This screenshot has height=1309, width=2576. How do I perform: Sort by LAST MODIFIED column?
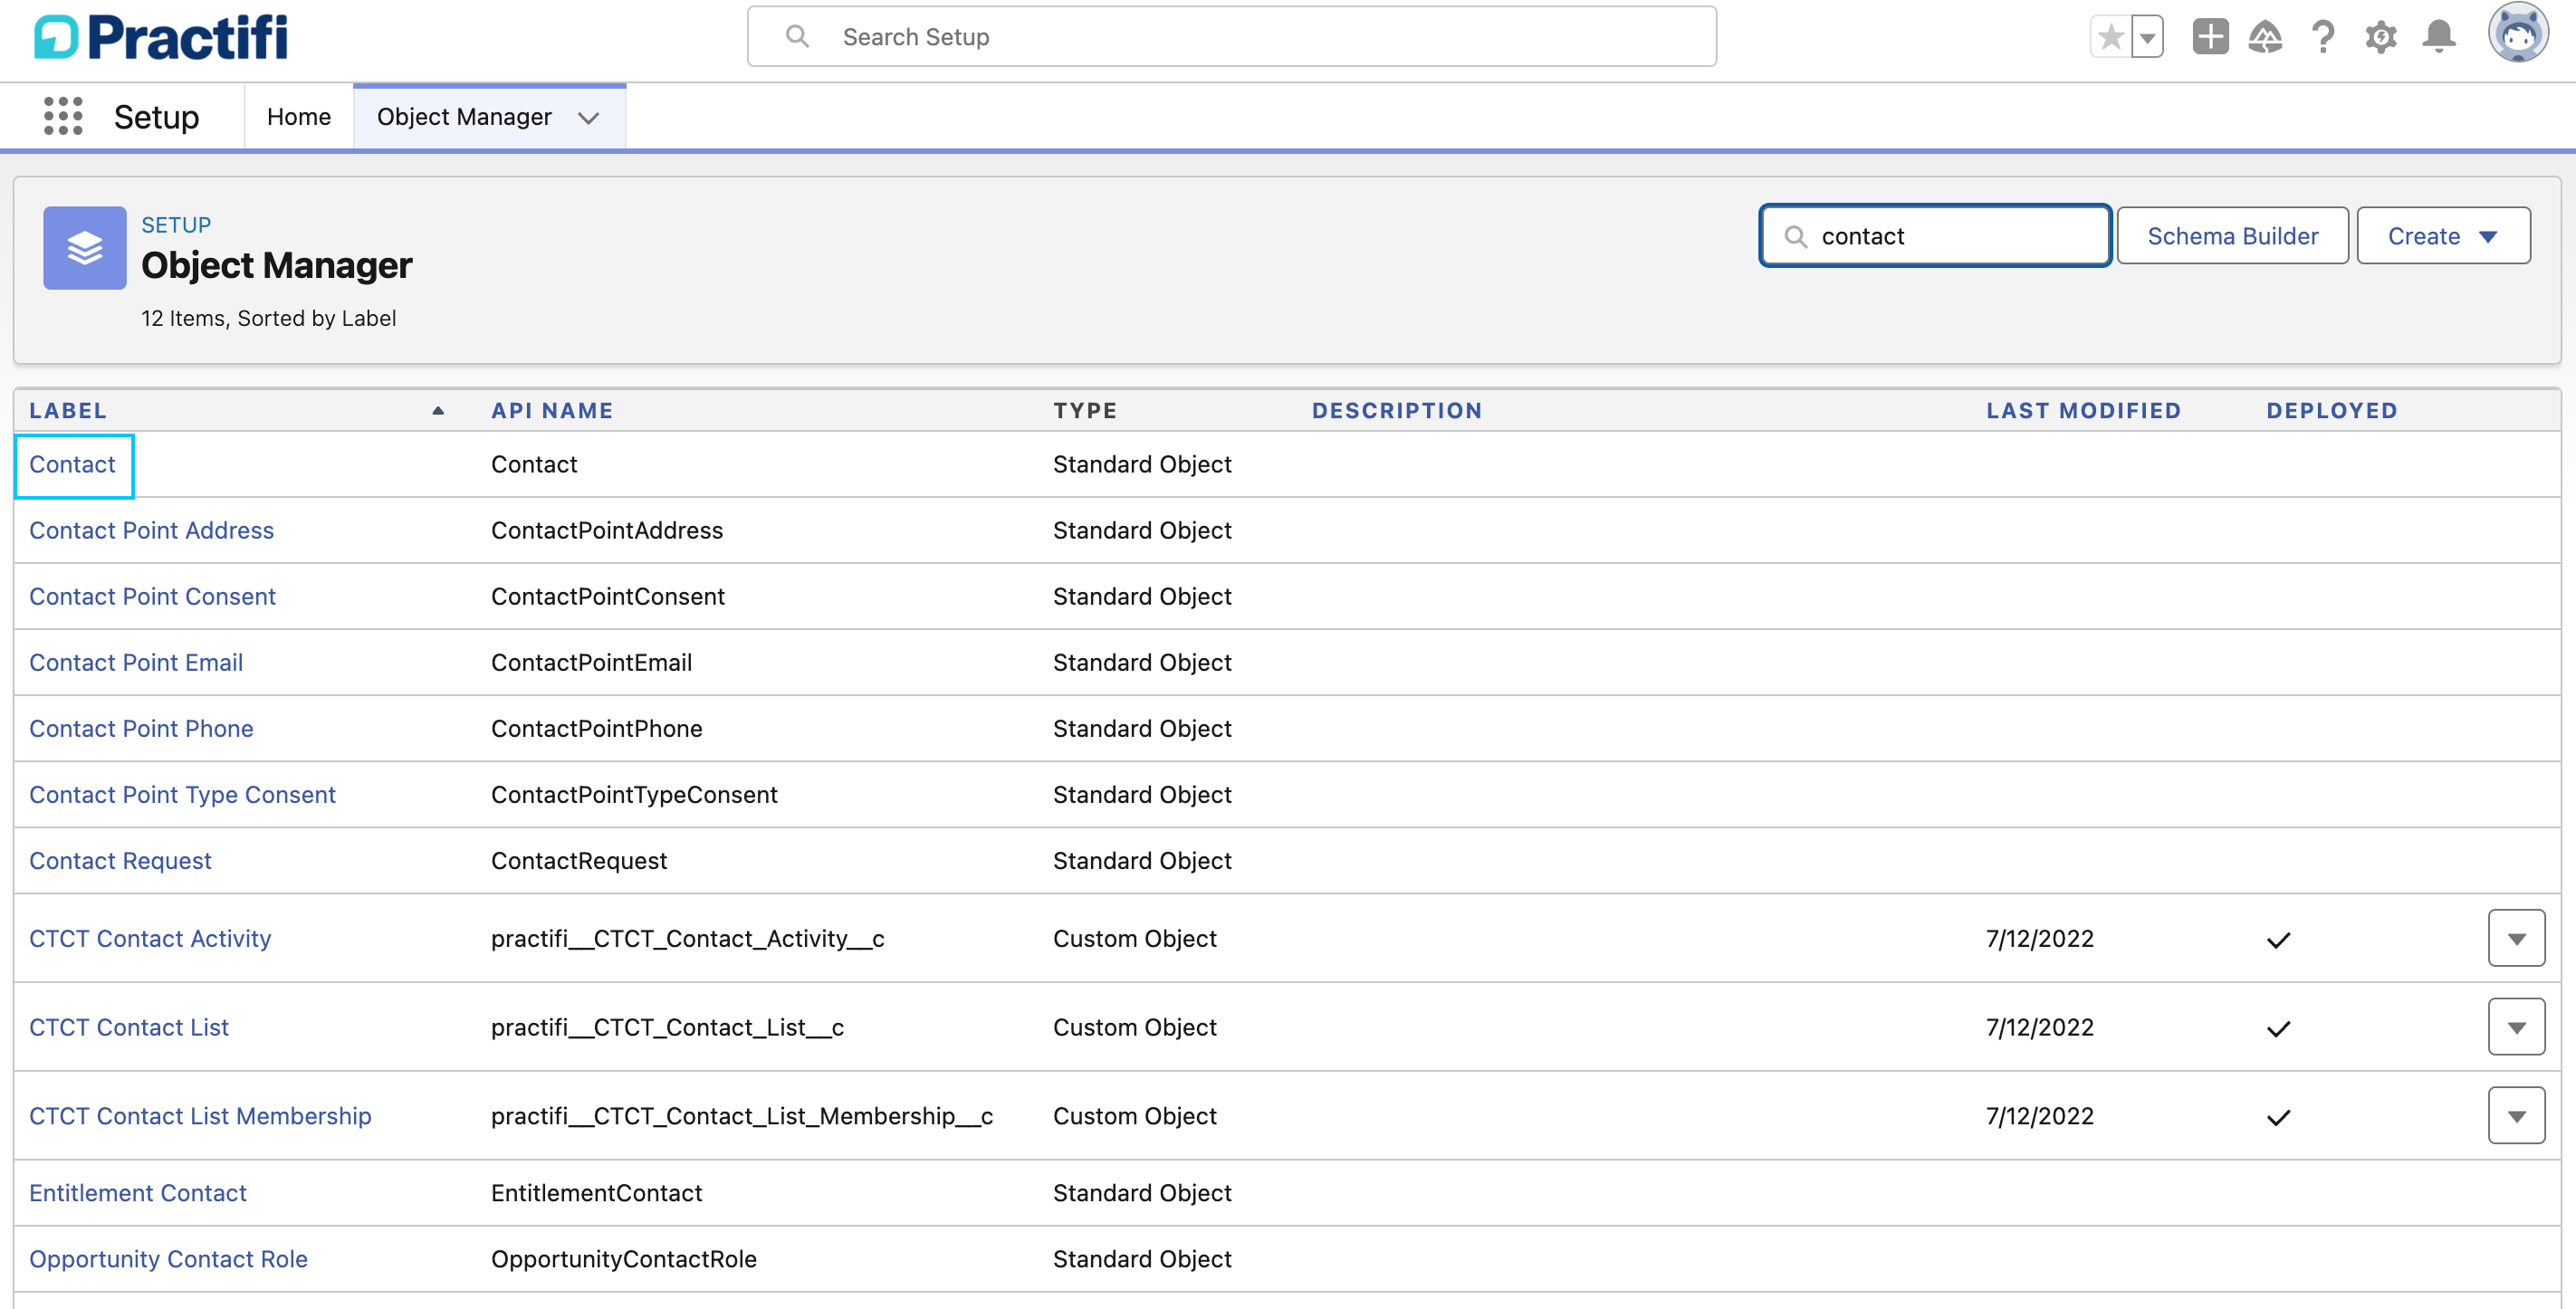click(x=2083, y=411)
